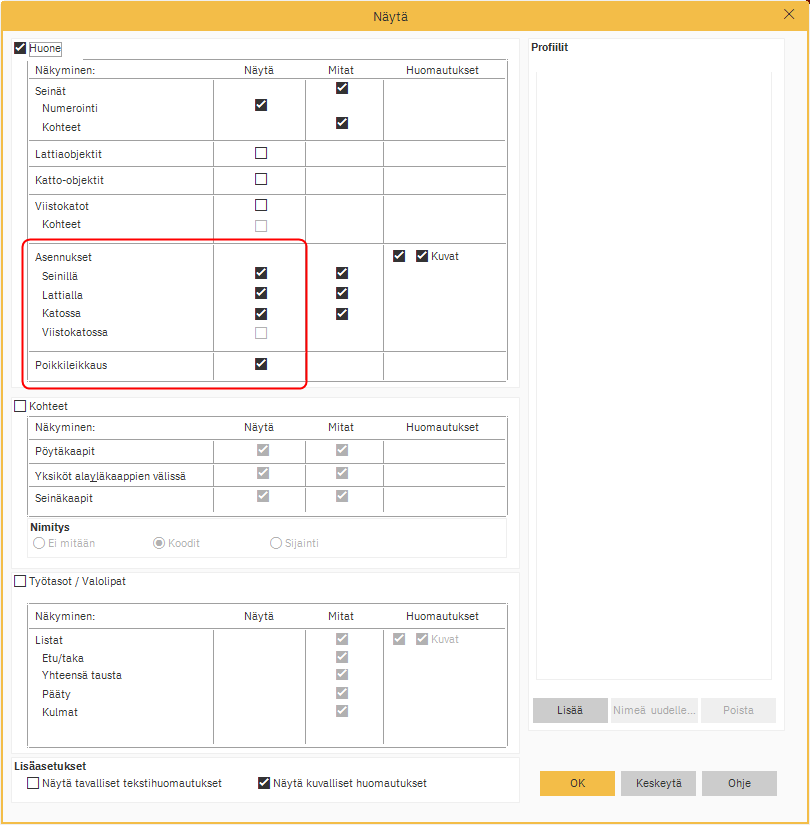810x825 pixels.
Task: Uncheck Näytä kuvalliset huomautukset option
Action: click(x=265, y=783)
